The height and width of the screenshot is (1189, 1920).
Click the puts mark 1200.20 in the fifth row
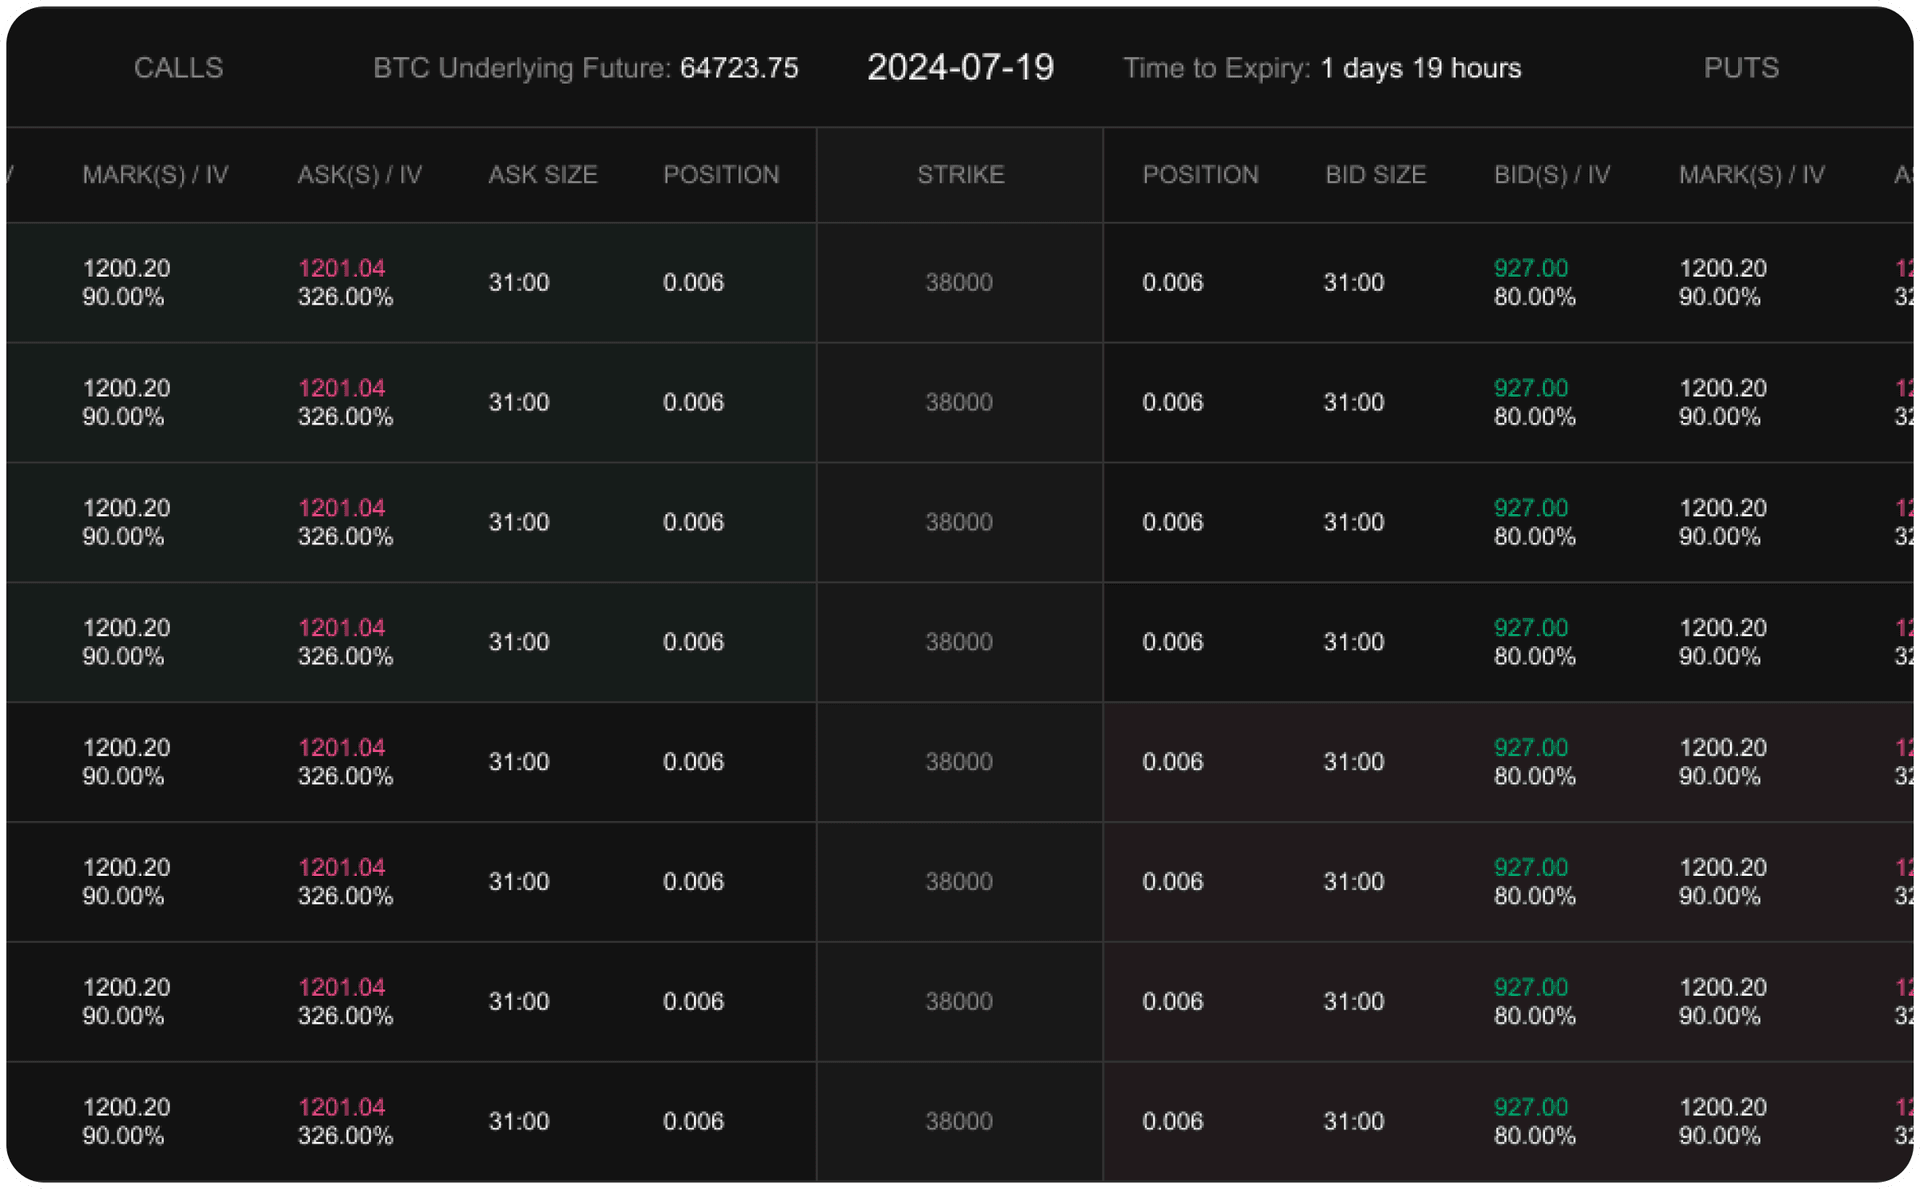click(x=1722, y=748)
